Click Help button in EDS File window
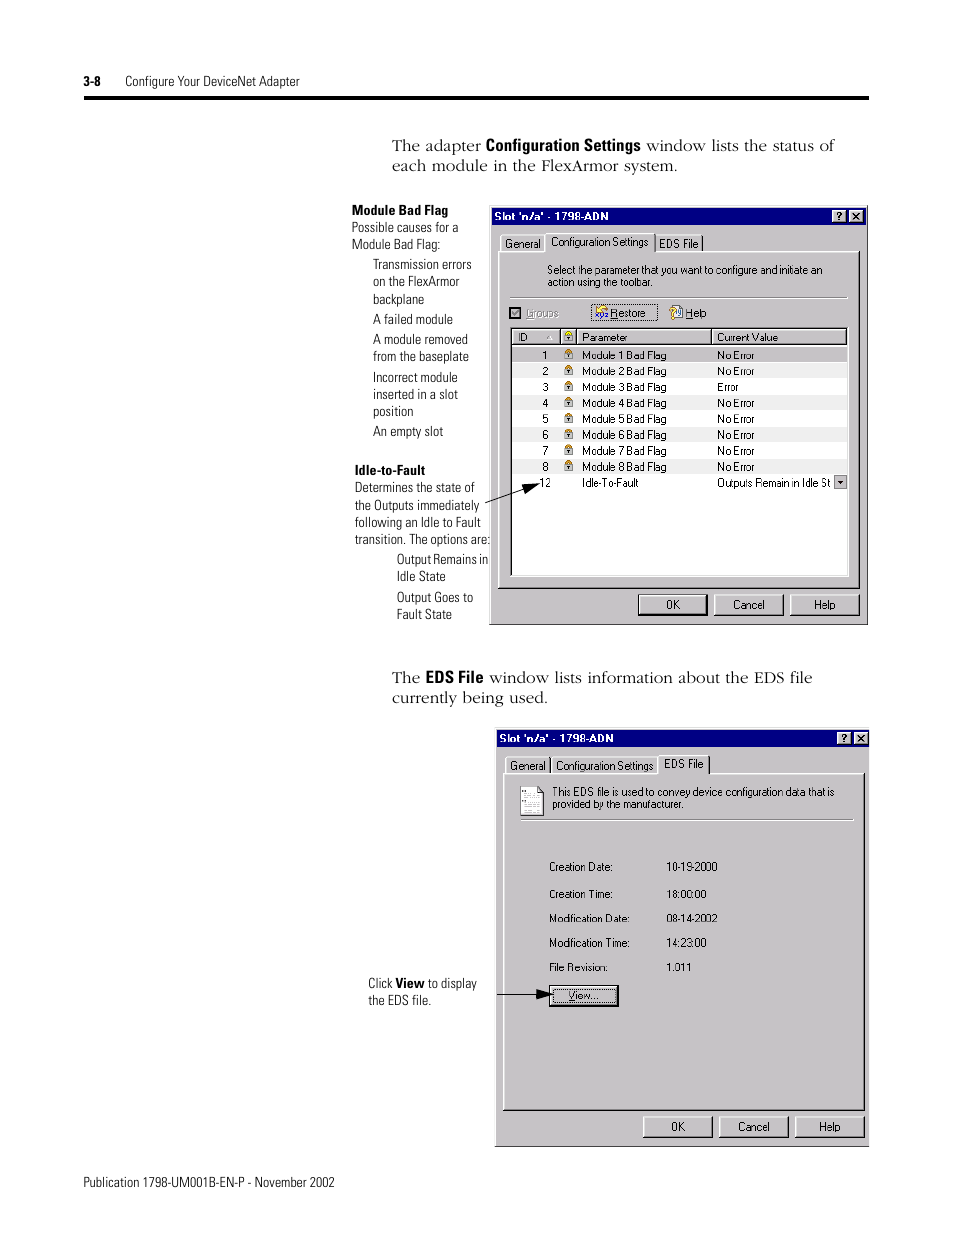The height and width of the screenshot is (1235, 954). (x=830, y=1127)
